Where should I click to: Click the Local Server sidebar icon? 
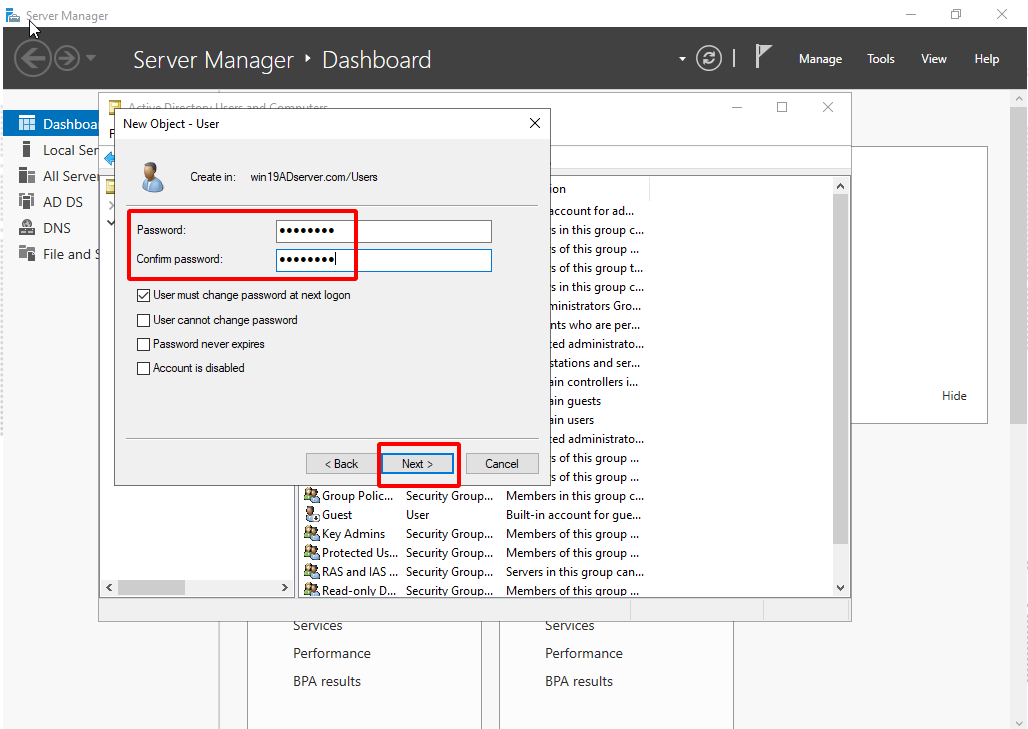coord(26,149)
